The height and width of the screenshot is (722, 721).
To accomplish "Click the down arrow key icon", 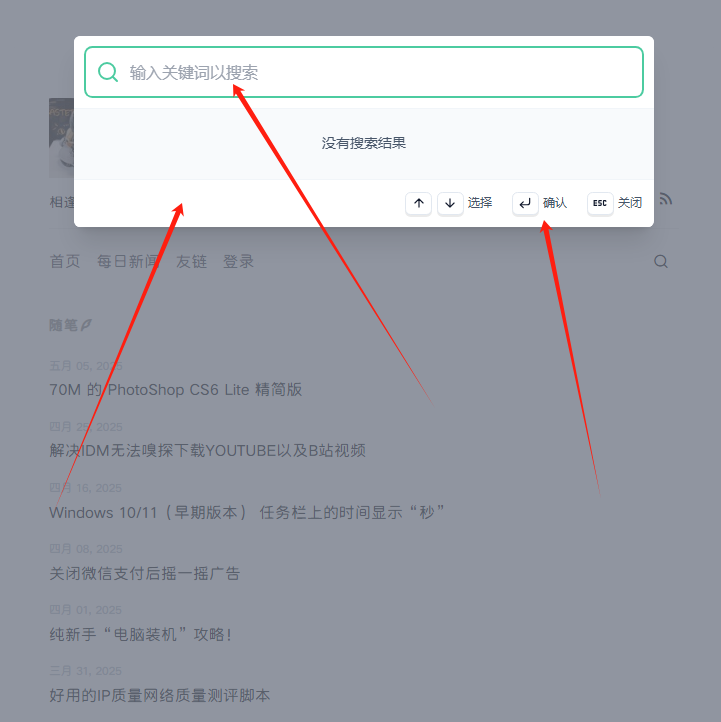I will pos(450,203).
